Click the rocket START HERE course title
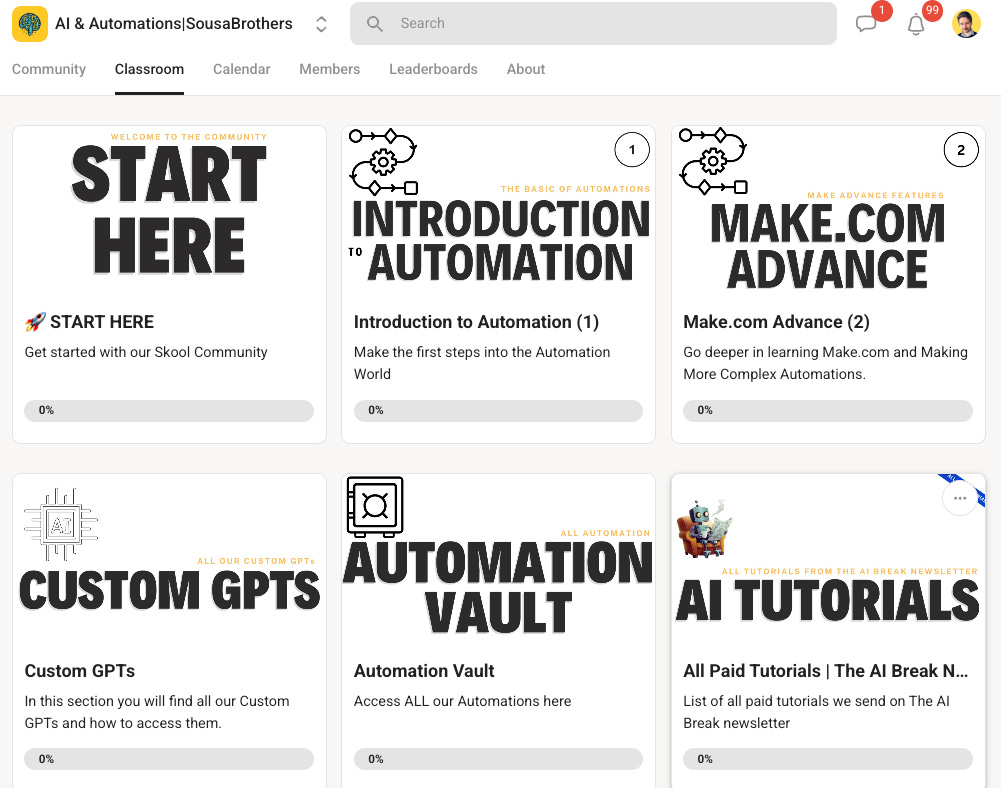 pos(89,322)
